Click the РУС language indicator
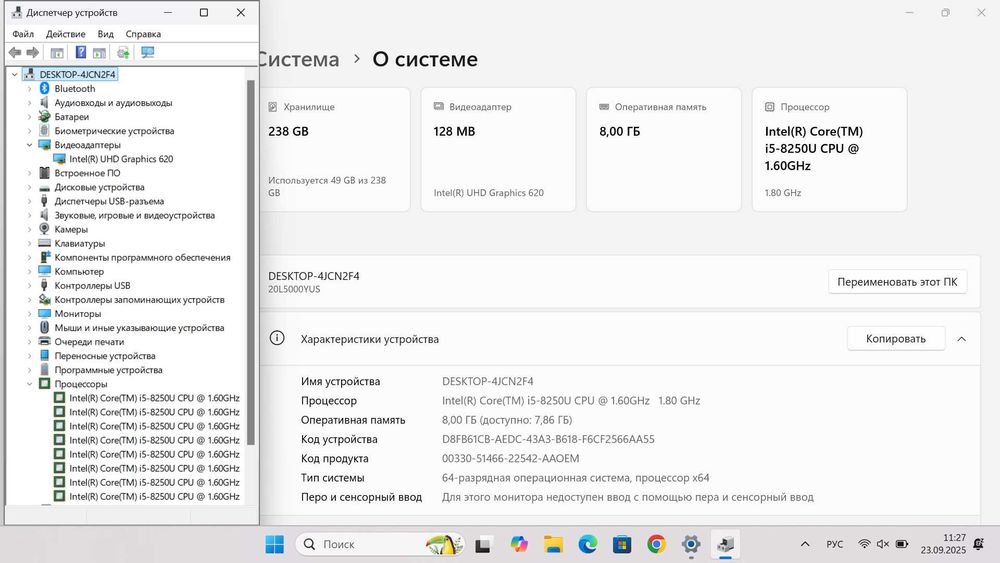The image size is (1000, 563). [834, 545]
